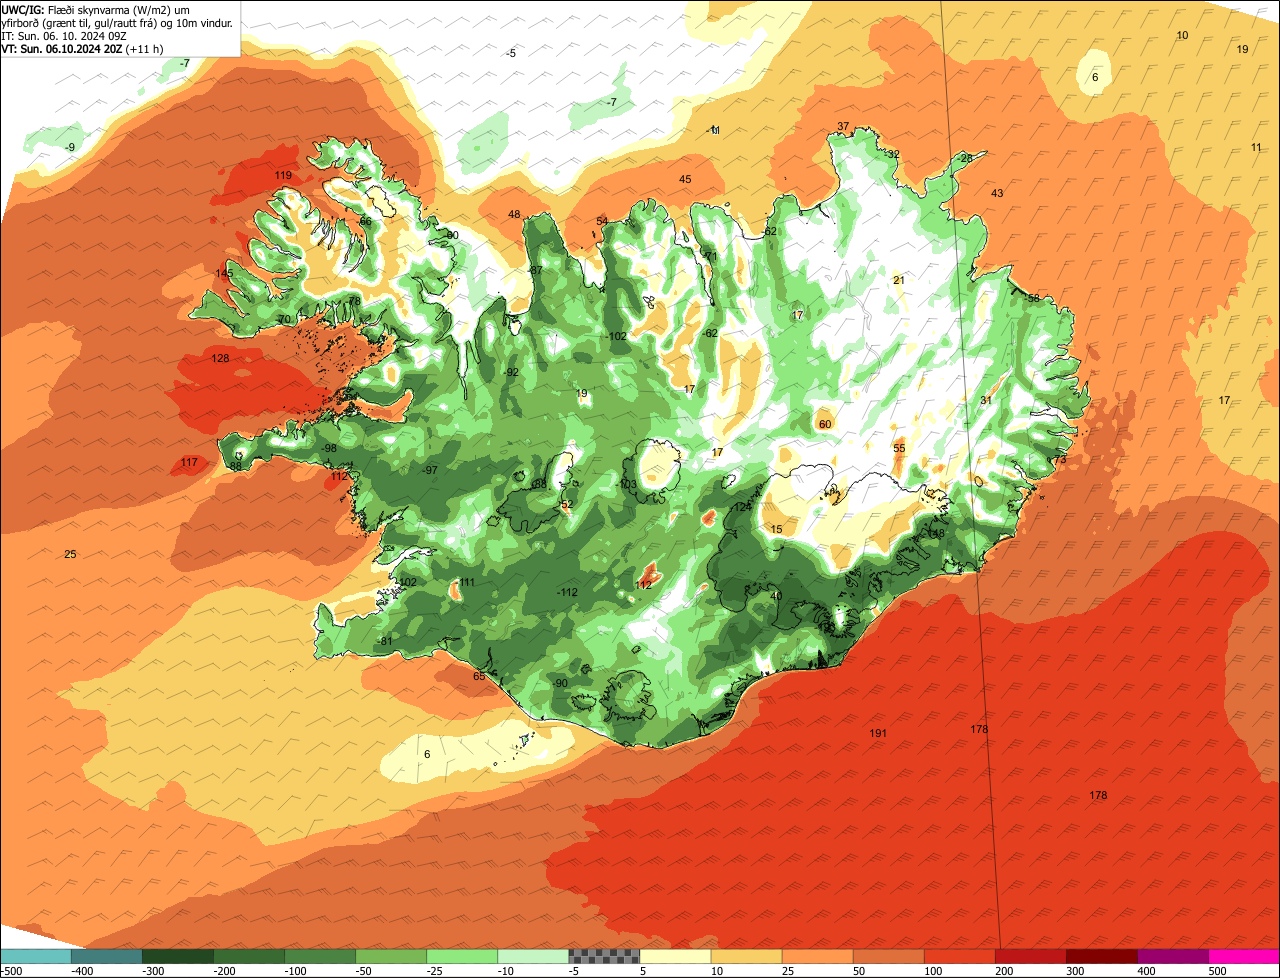Click the 31 value on the map
The height and width of the screenshot is (978, 1280).
point(986,400)
